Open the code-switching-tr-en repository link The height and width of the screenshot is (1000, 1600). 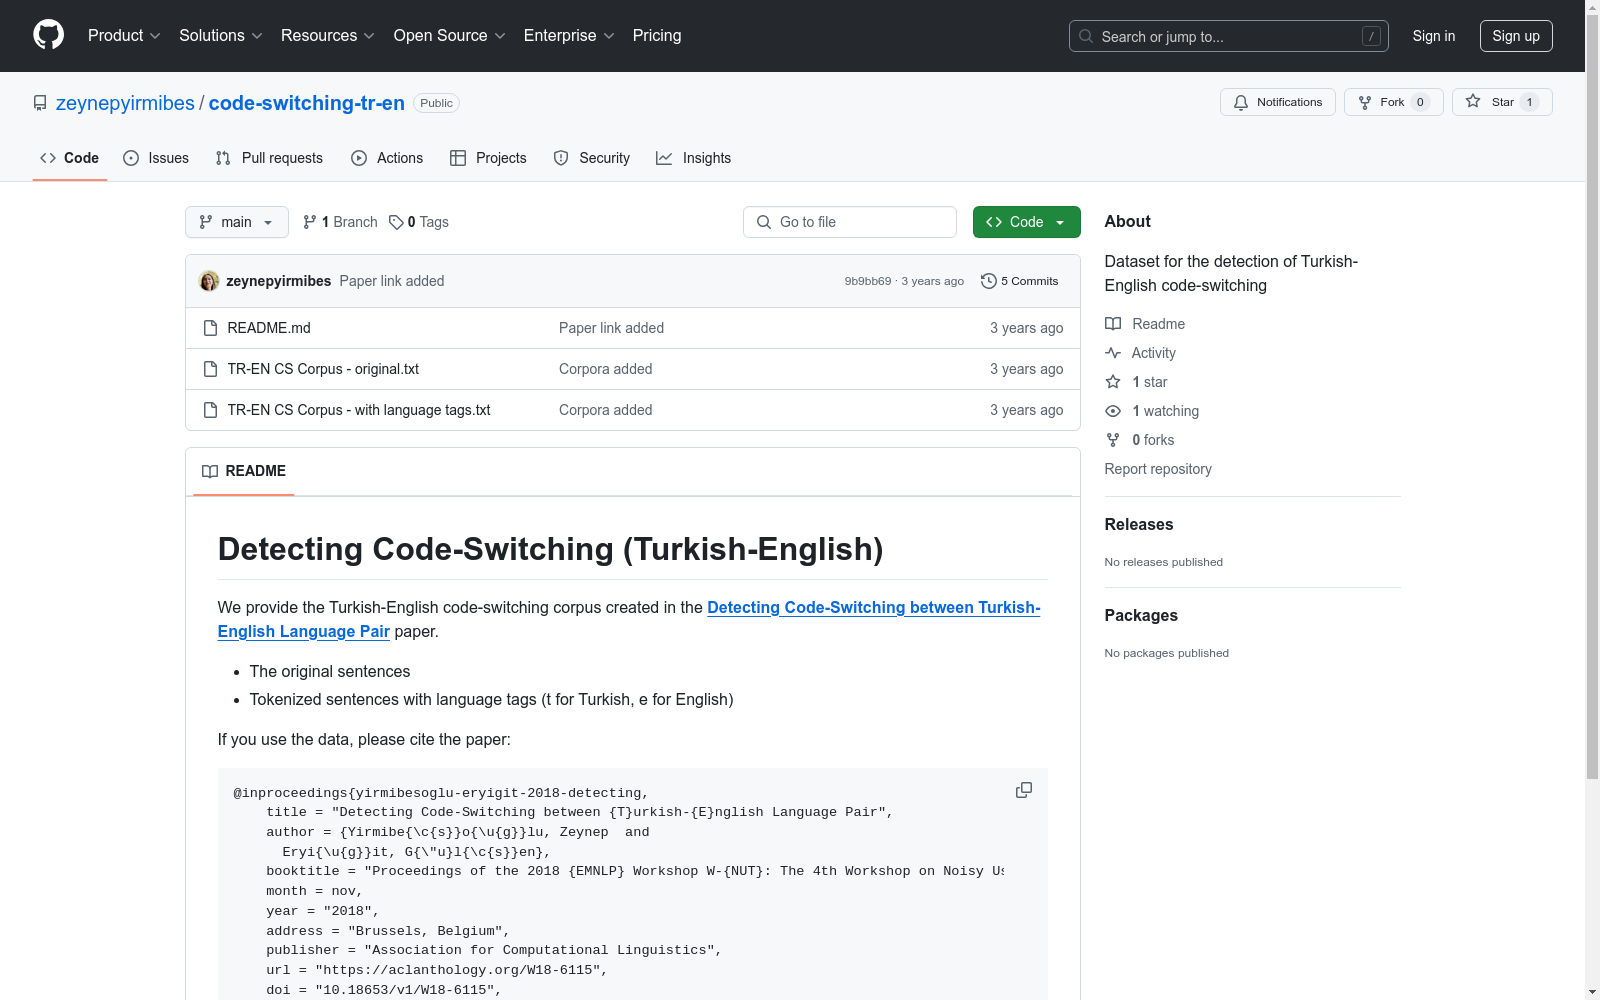(307, 103)
